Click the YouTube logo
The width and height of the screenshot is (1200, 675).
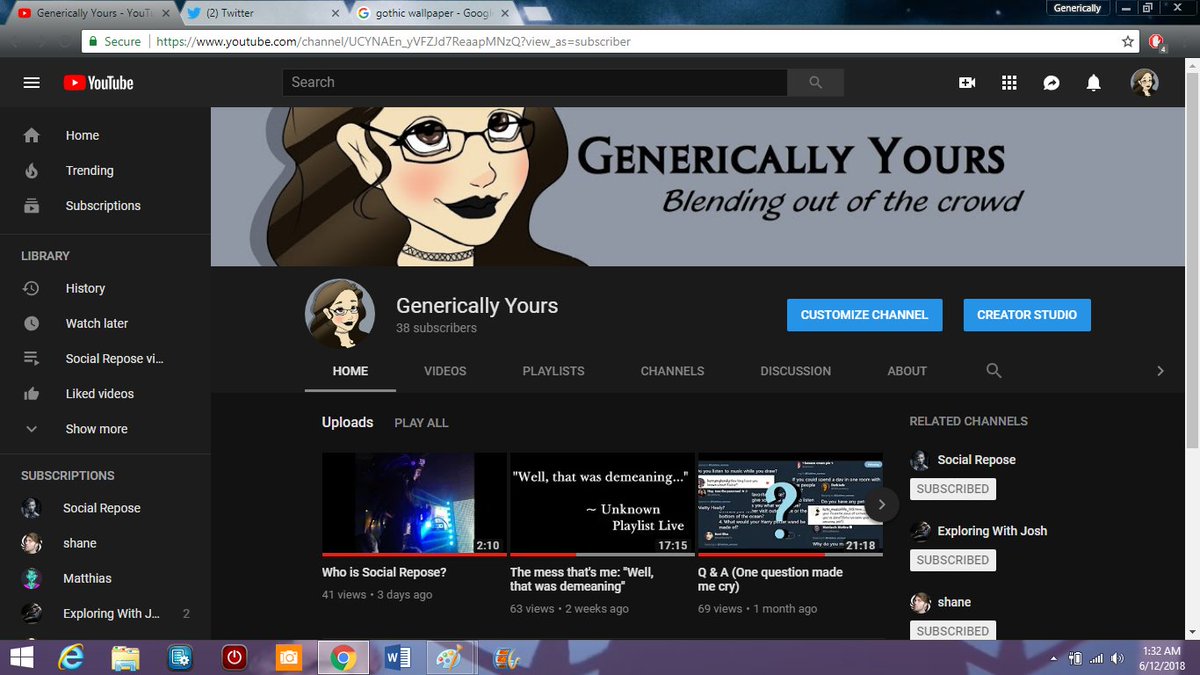click(98, 83)
